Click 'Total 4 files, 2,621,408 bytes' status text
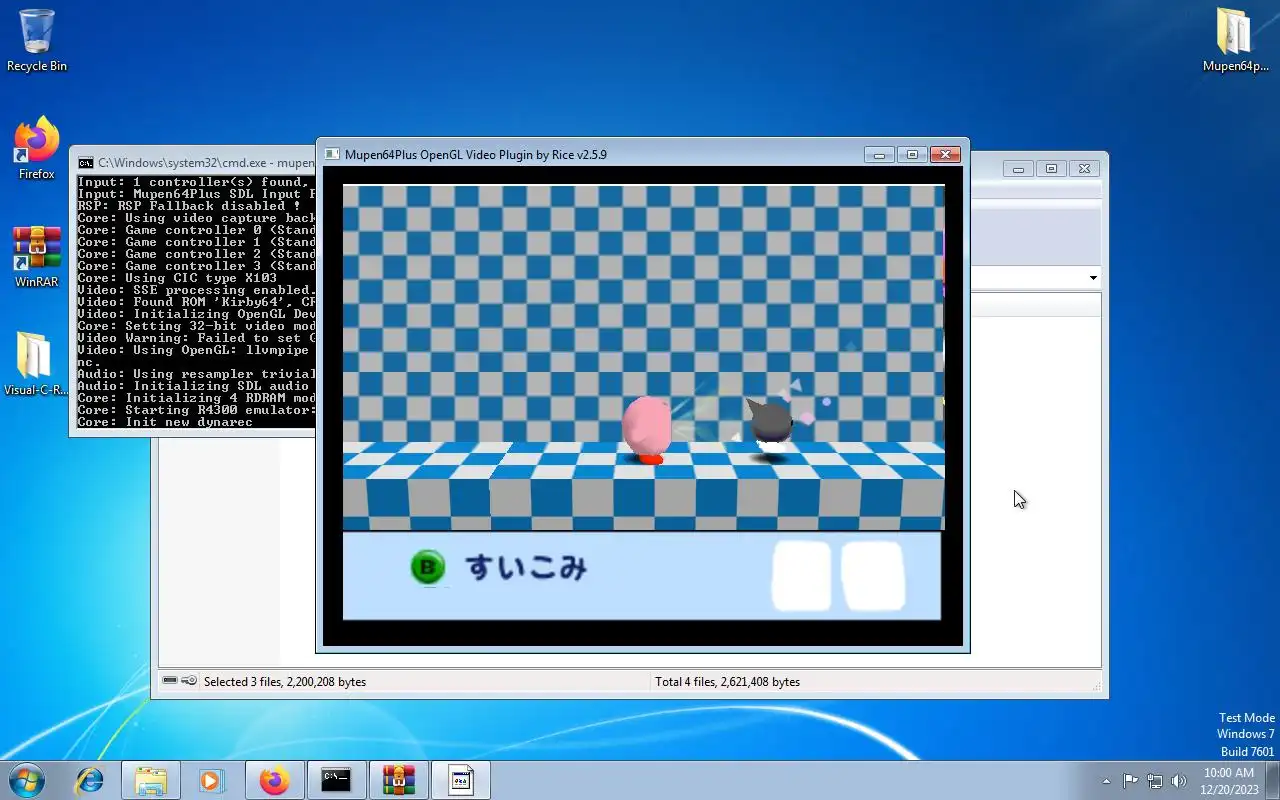The width and height of the screenshot is (1280, 800). (x=727, y=682)
